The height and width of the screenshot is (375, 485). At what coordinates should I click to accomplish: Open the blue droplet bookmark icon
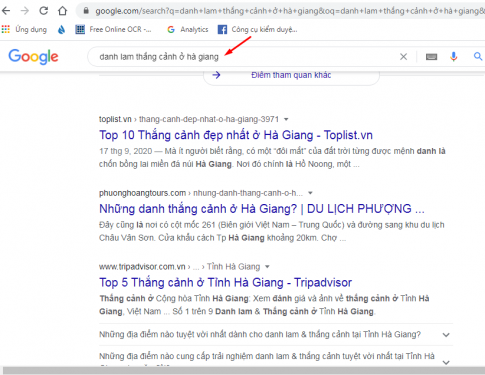61,30
